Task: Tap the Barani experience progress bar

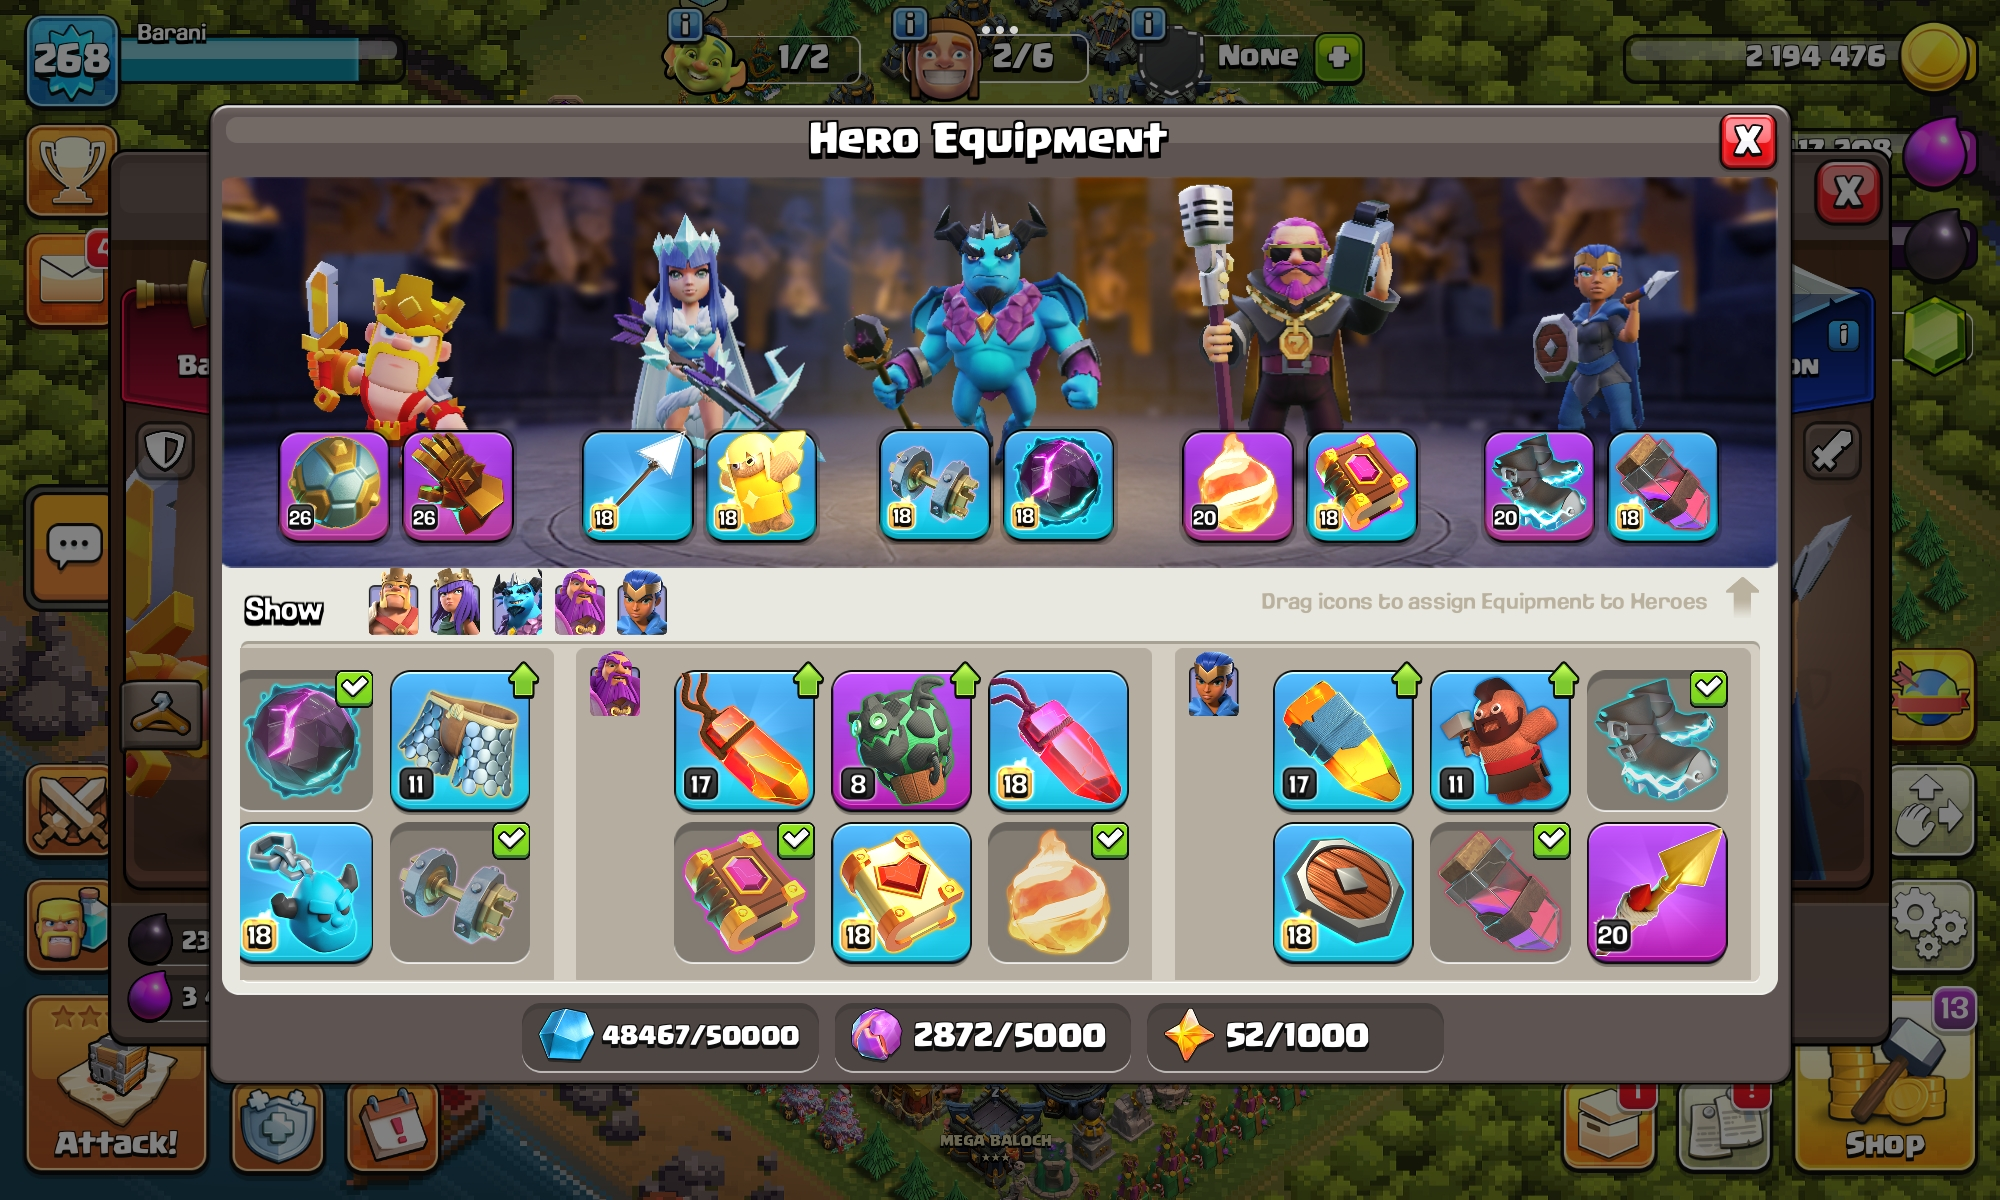Action: point(262,60)
